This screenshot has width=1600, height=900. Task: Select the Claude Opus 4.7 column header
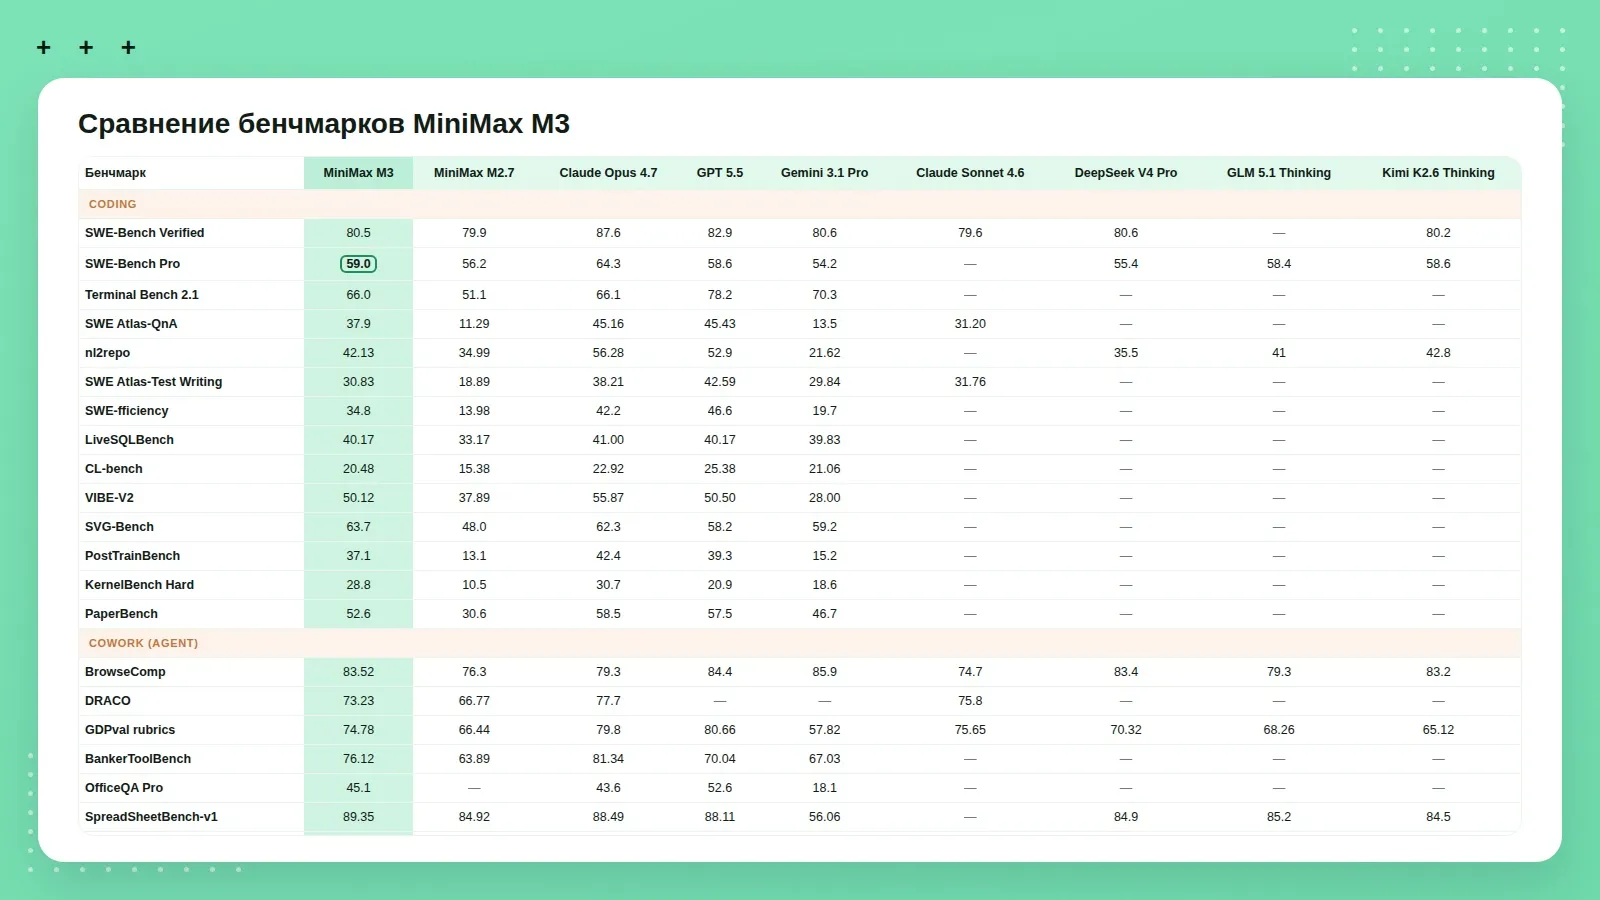coord(608,173)
